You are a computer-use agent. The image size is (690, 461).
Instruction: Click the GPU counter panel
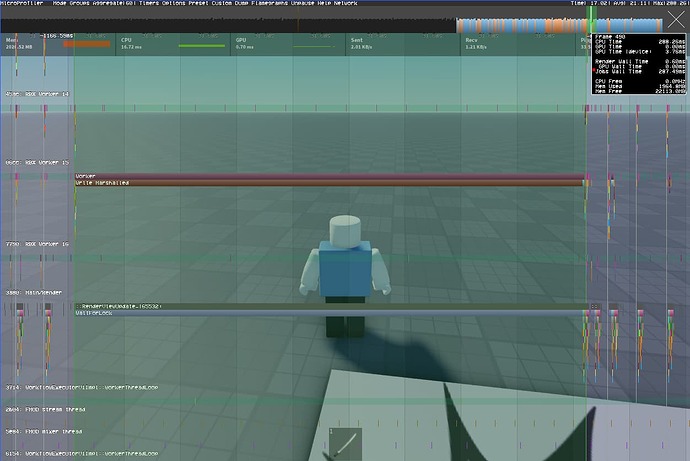pos(288,44)
